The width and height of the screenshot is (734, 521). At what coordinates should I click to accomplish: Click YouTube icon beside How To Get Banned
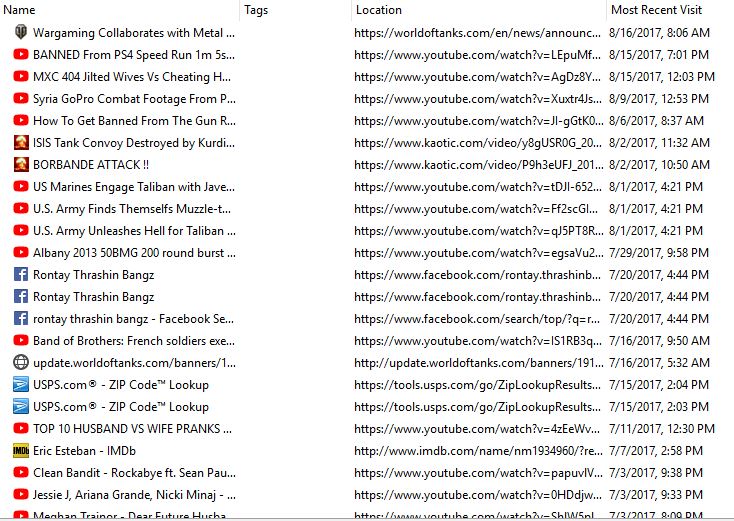[21, 120]
